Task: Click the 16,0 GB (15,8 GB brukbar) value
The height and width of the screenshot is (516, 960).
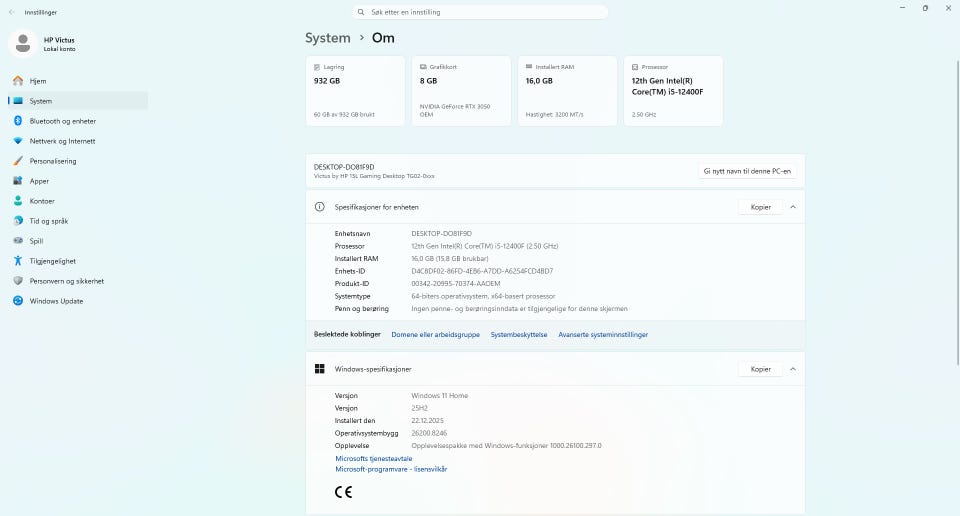Action: 449,258
